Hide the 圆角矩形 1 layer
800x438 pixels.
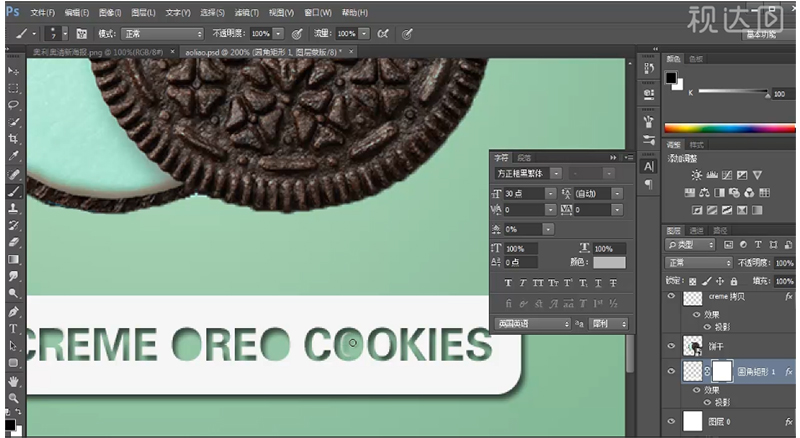[x=671, y=371]
